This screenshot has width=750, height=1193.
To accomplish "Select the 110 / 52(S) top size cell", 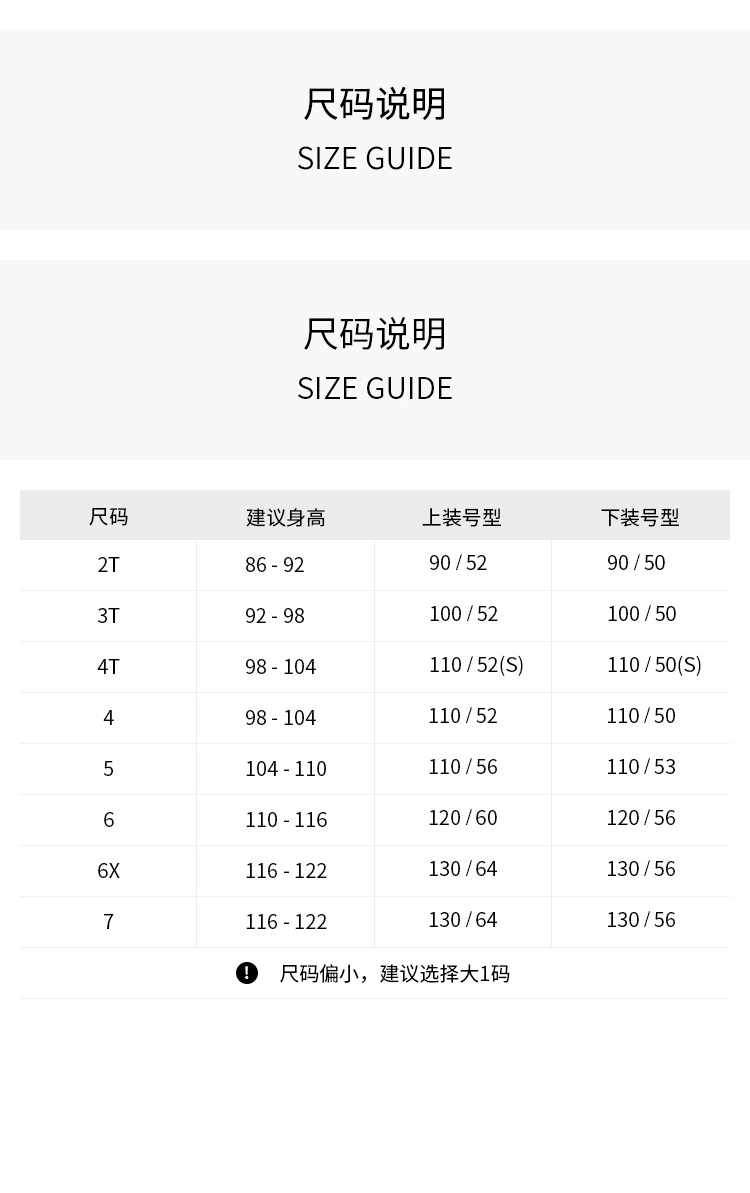I will 476,665.
